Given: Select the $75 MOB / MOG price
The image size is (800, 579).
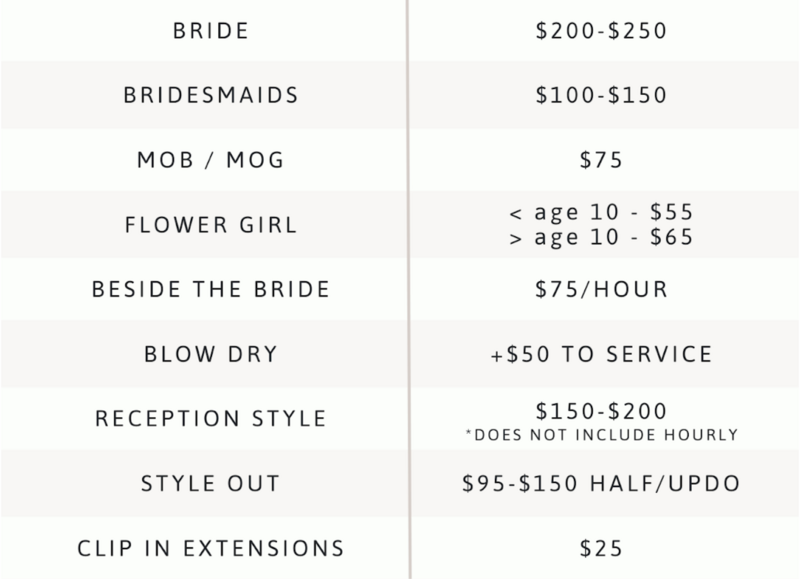Looking at the screenshot, I should (602, 160).
